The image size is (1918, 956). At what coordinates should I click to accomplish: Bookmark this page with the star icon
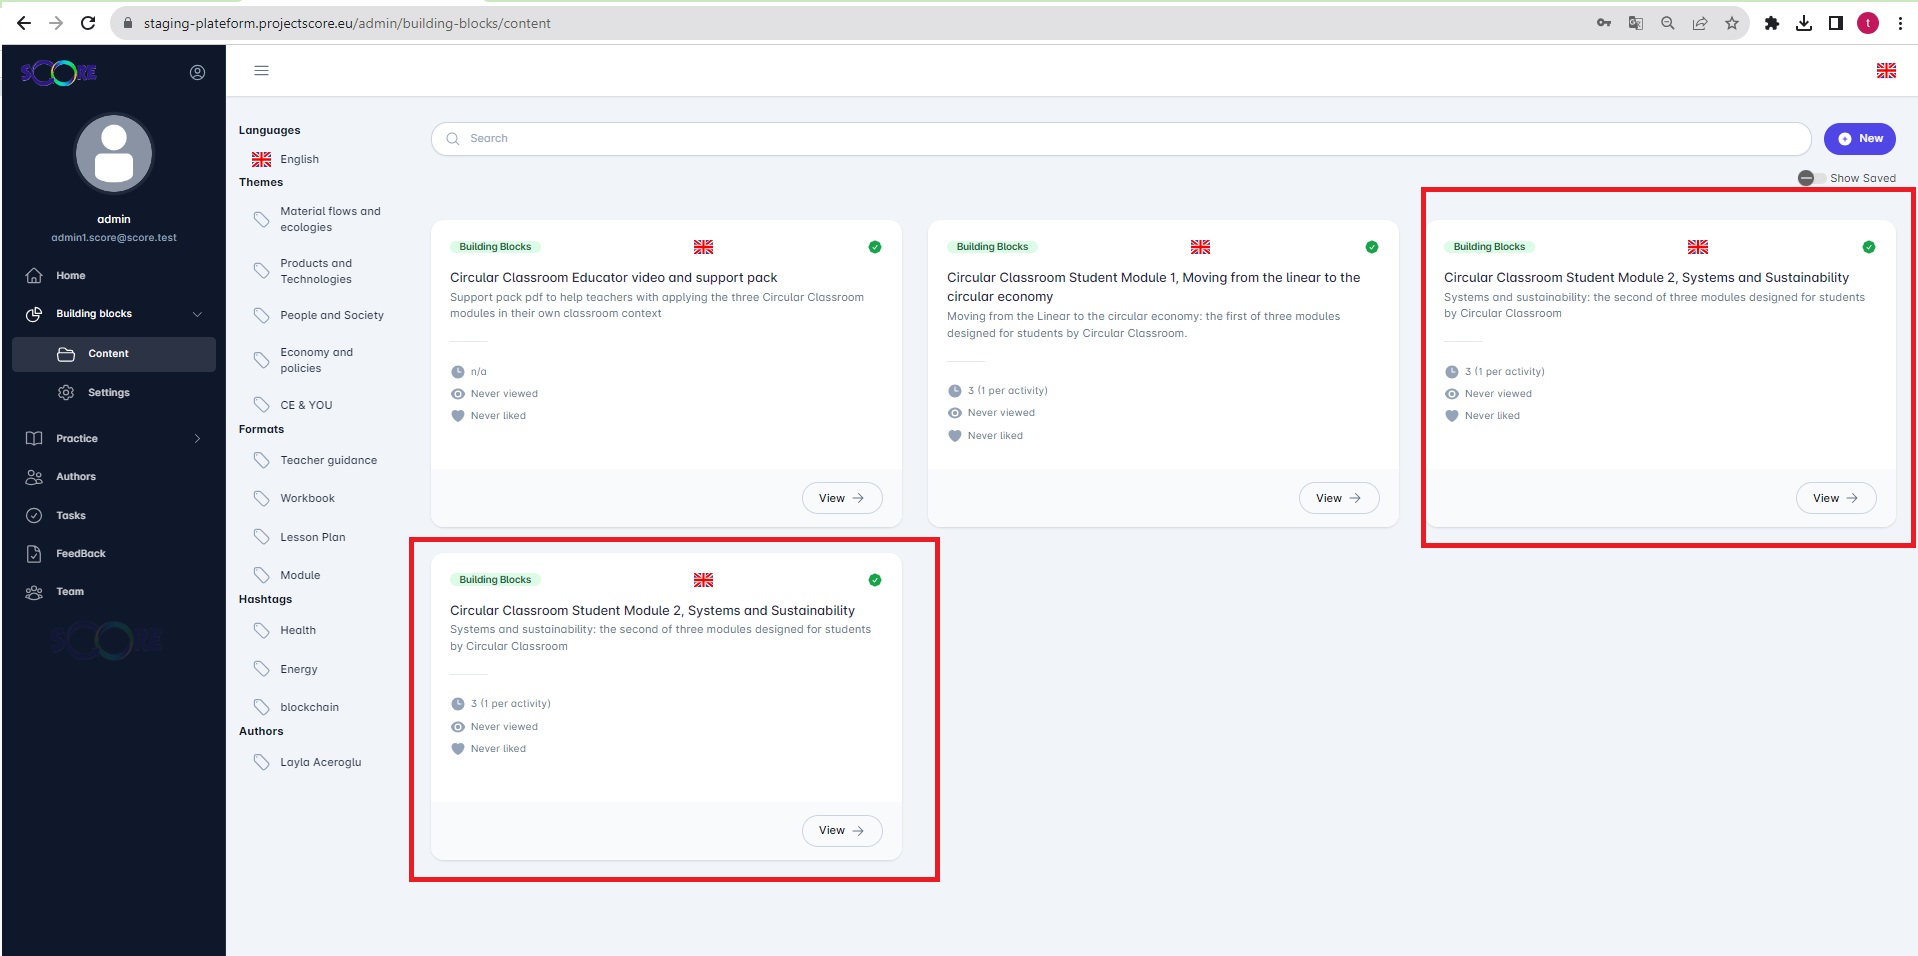point(1731,23)
